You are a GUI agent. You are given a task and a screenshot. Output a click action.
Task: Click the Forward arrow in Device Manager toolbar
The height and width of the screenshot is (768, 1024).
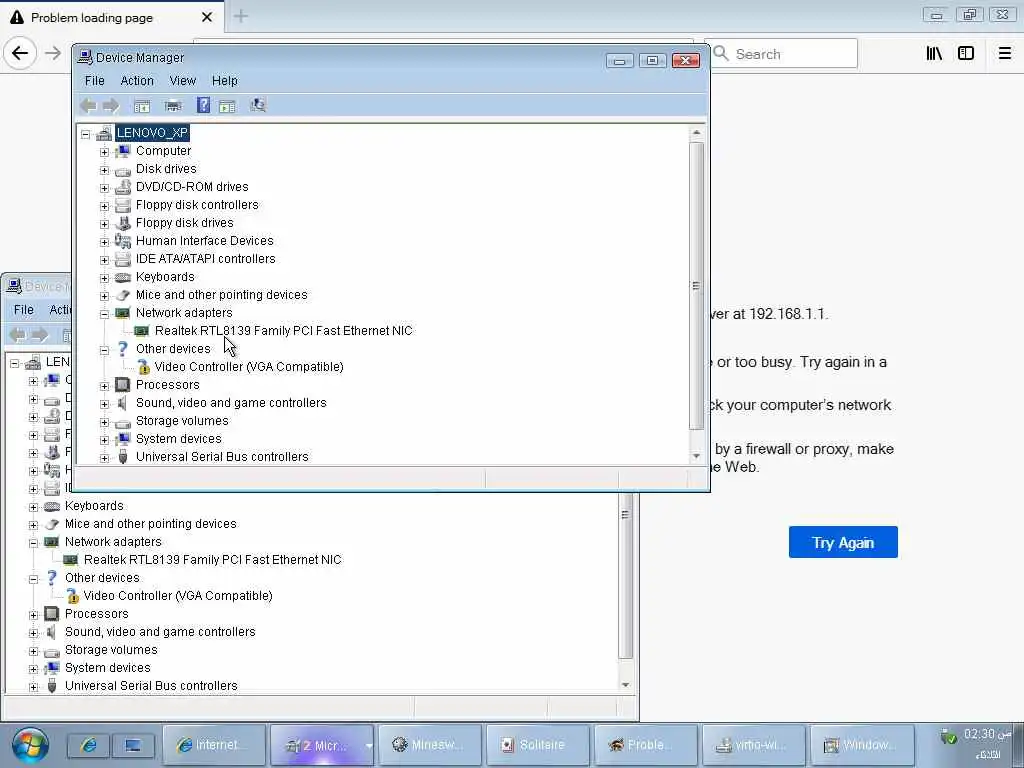(111, 105)
